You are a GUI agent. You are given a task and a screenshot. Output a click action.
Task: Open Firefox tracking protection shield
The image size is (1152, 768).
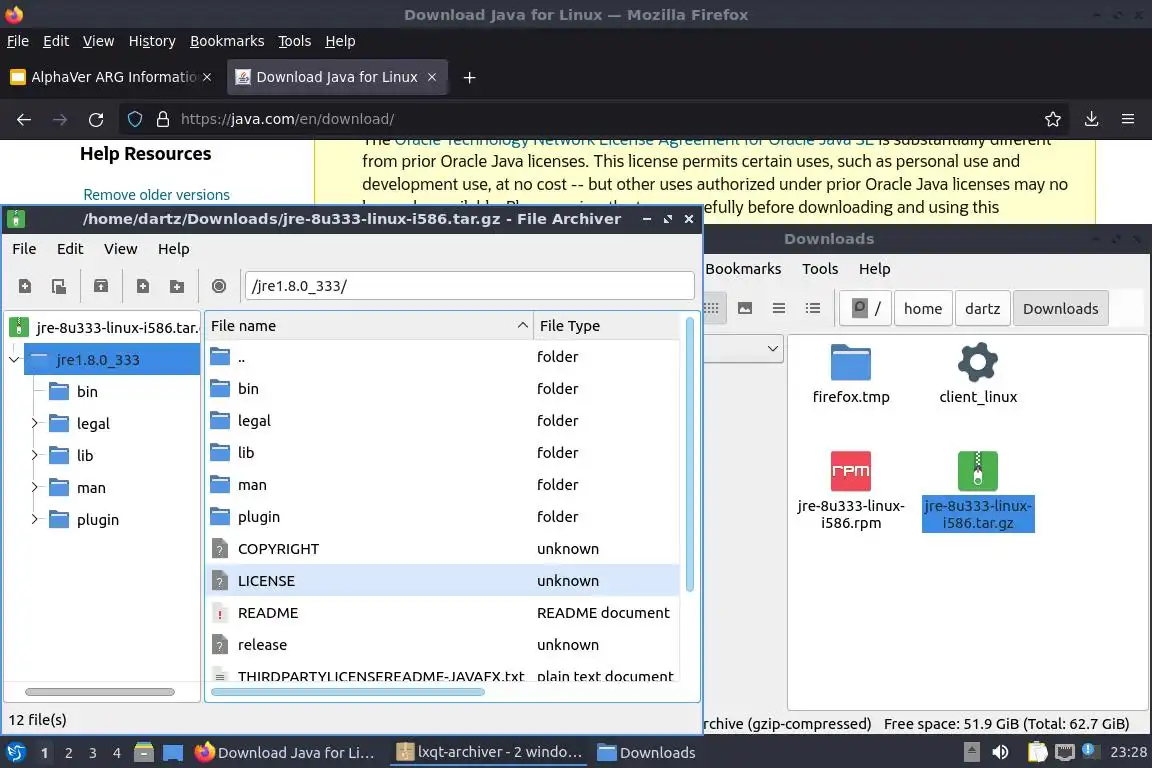134,119
